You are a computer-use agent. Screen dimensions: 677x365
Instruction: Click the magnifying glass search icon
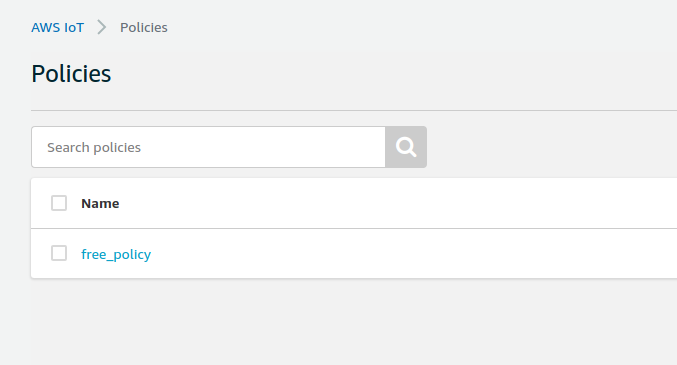coord(406,147)
